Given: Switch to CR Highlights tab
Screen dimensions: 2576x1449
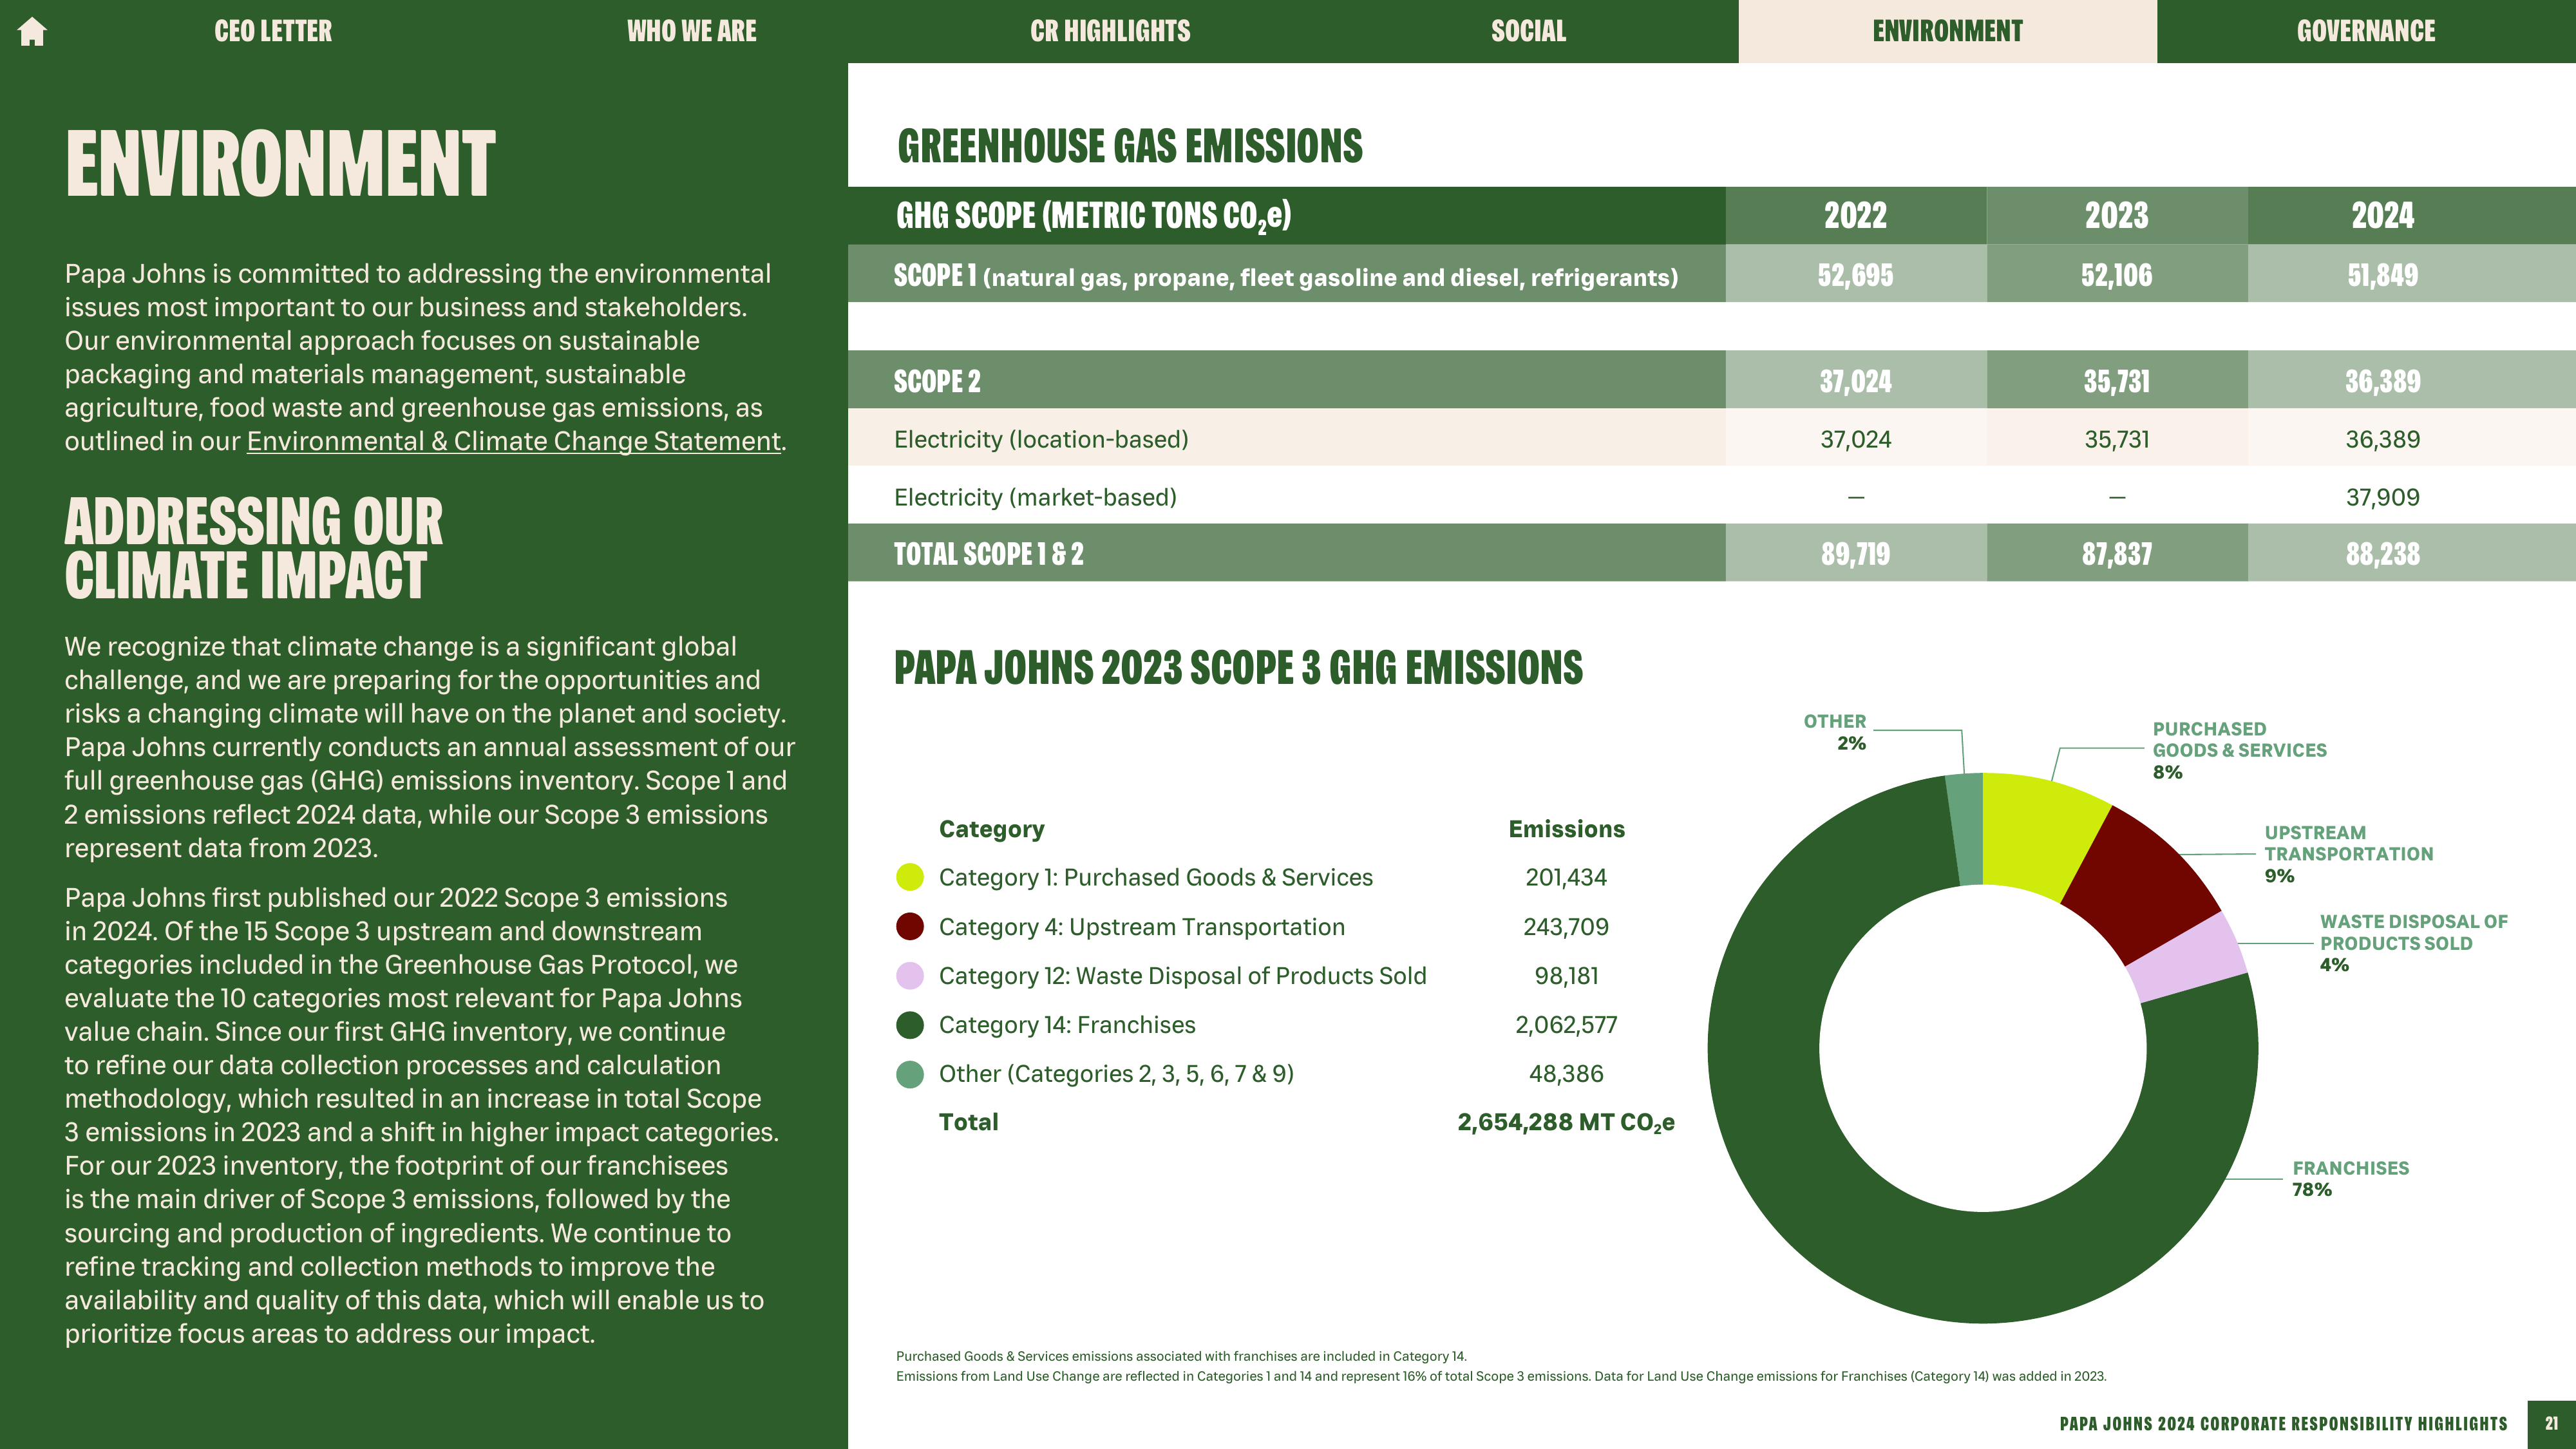Looking at the screenshot, I should click(1110, 31).
